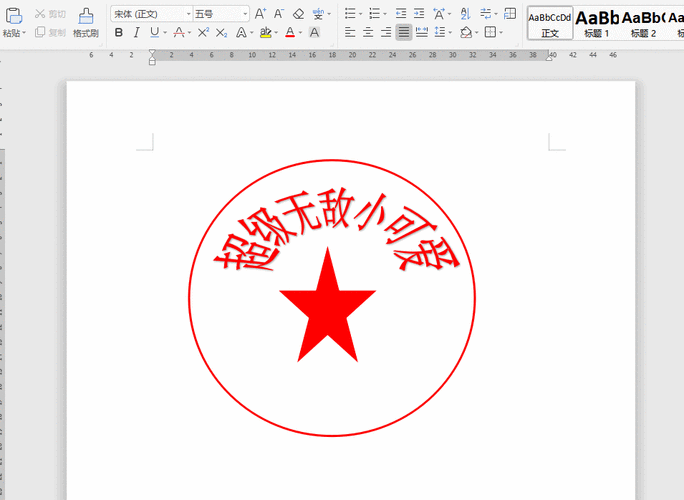Select the 正文 body text style
Viewport: 684px width, 500px height.
coord(550,23)
